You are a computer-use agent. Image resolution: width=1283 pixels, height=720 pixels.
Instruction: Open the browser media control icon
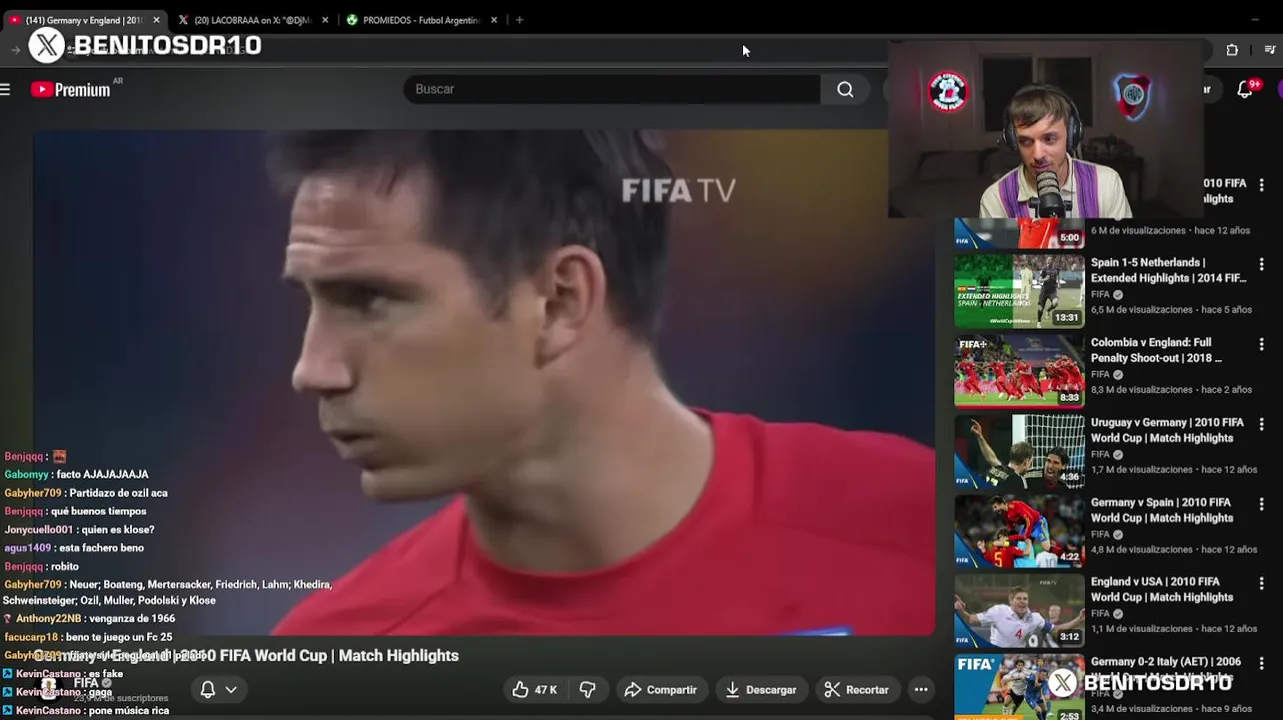point(1270,50)
